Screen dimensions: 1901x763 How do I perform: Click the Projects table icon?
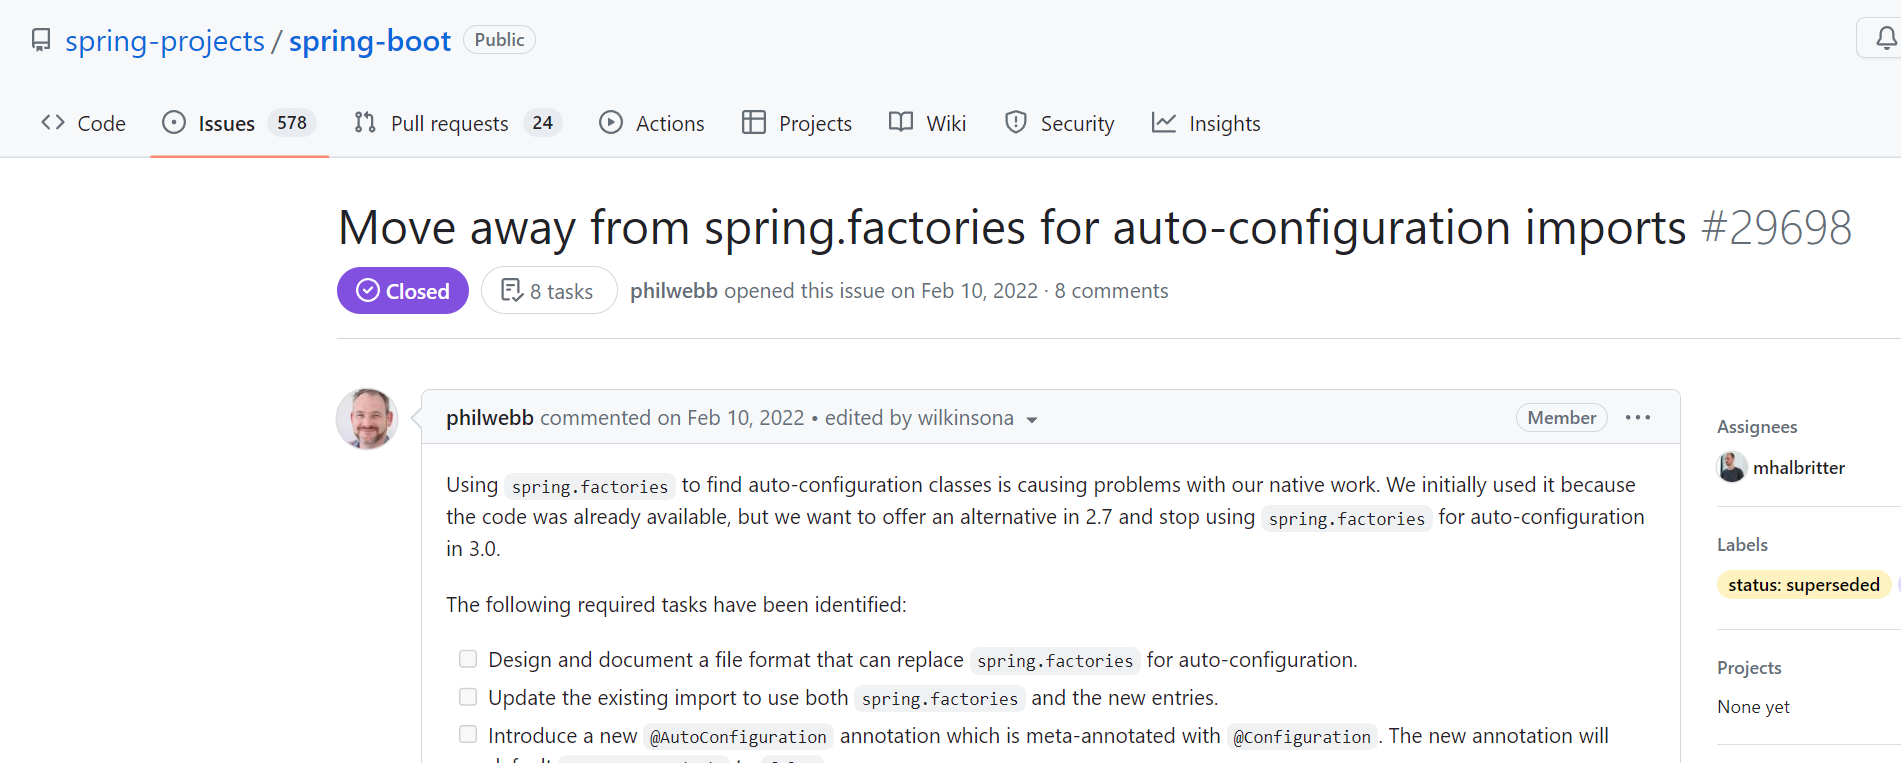pos(753,123)
